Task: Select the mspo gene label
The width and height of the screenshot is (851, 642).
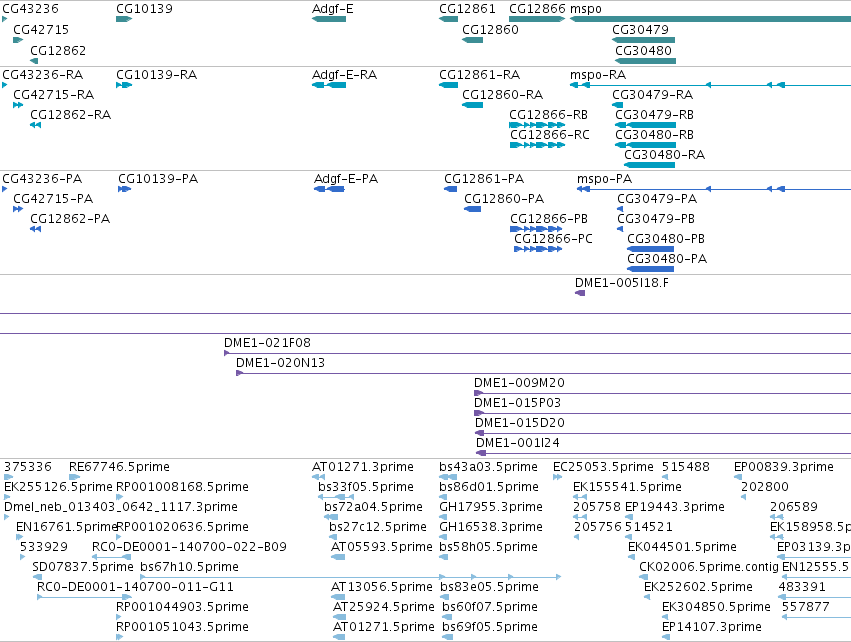Action: (586, 9)
